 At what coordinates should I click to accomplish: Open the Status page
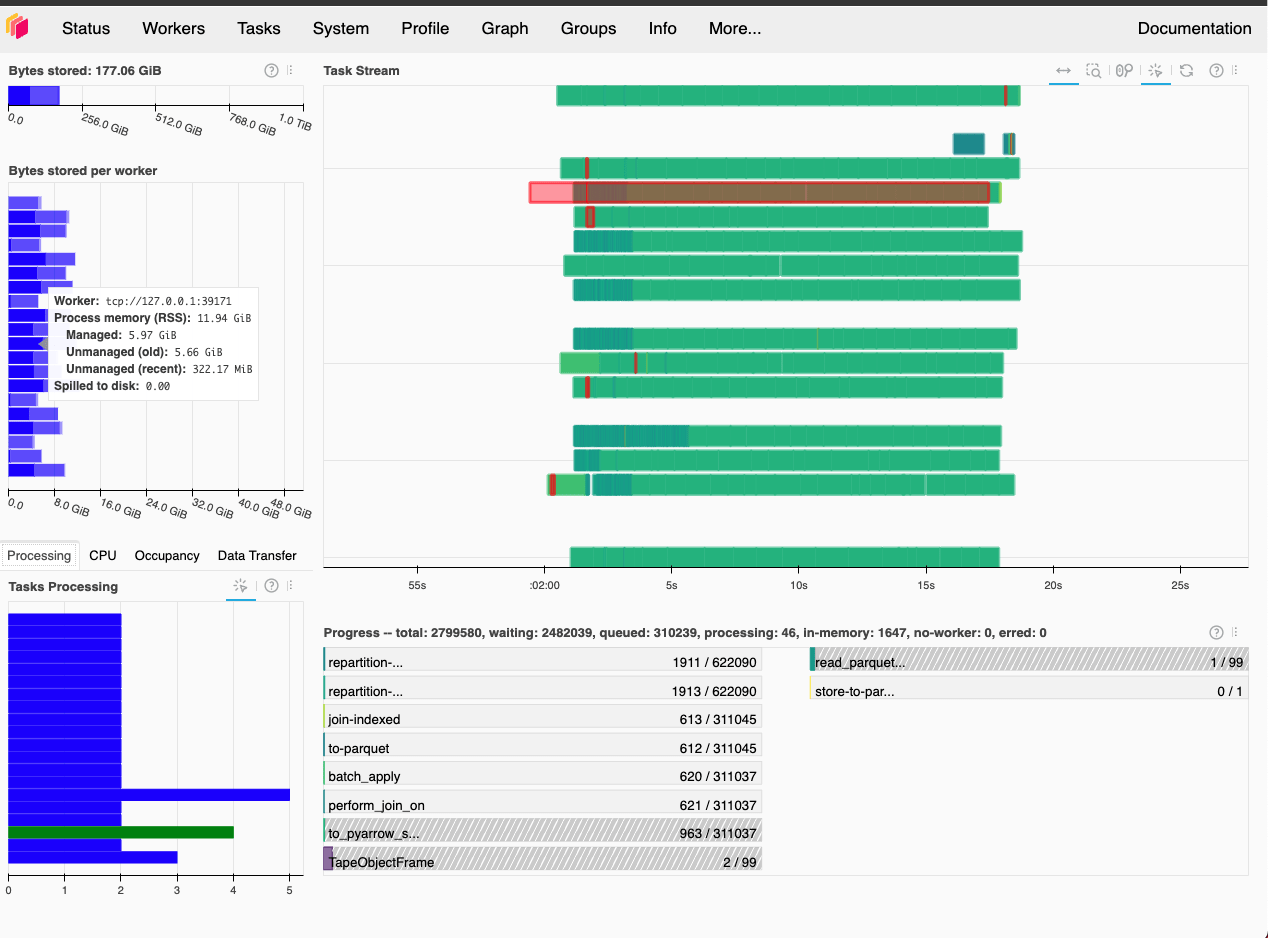pos(86,28)
